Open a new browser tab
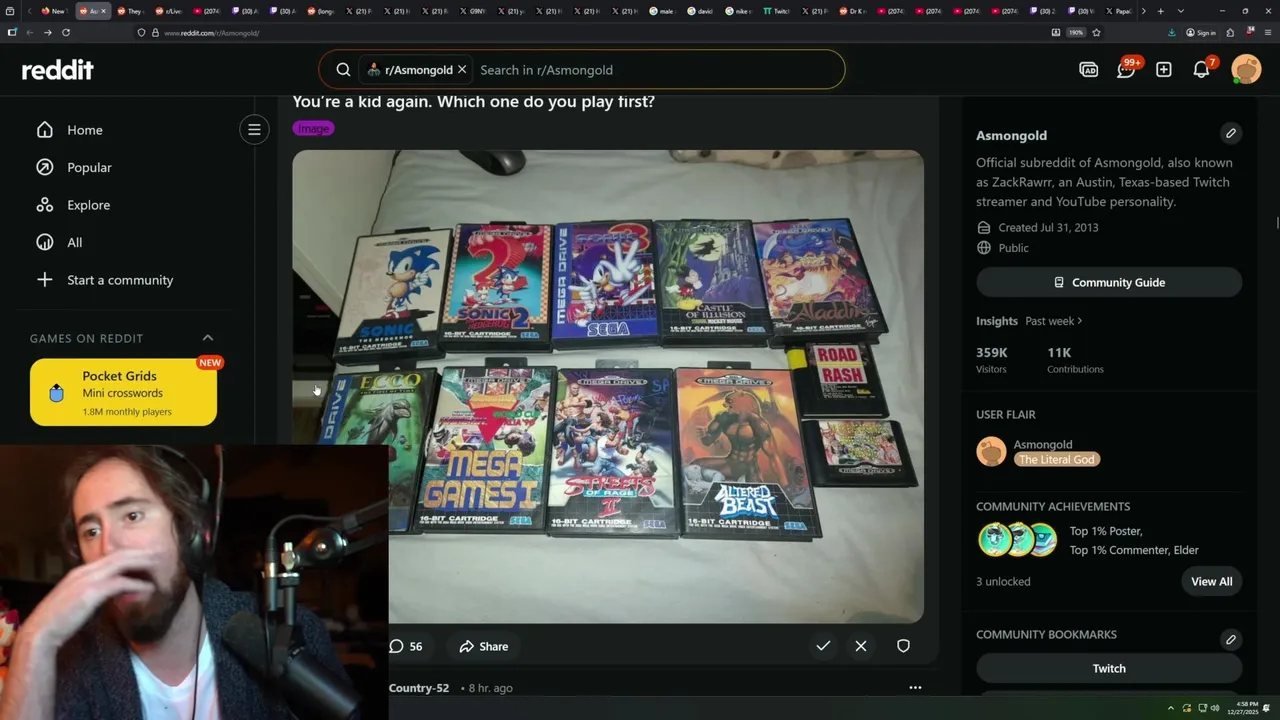The width and height of the screenshot is (1280, 720). [1160, 11]
